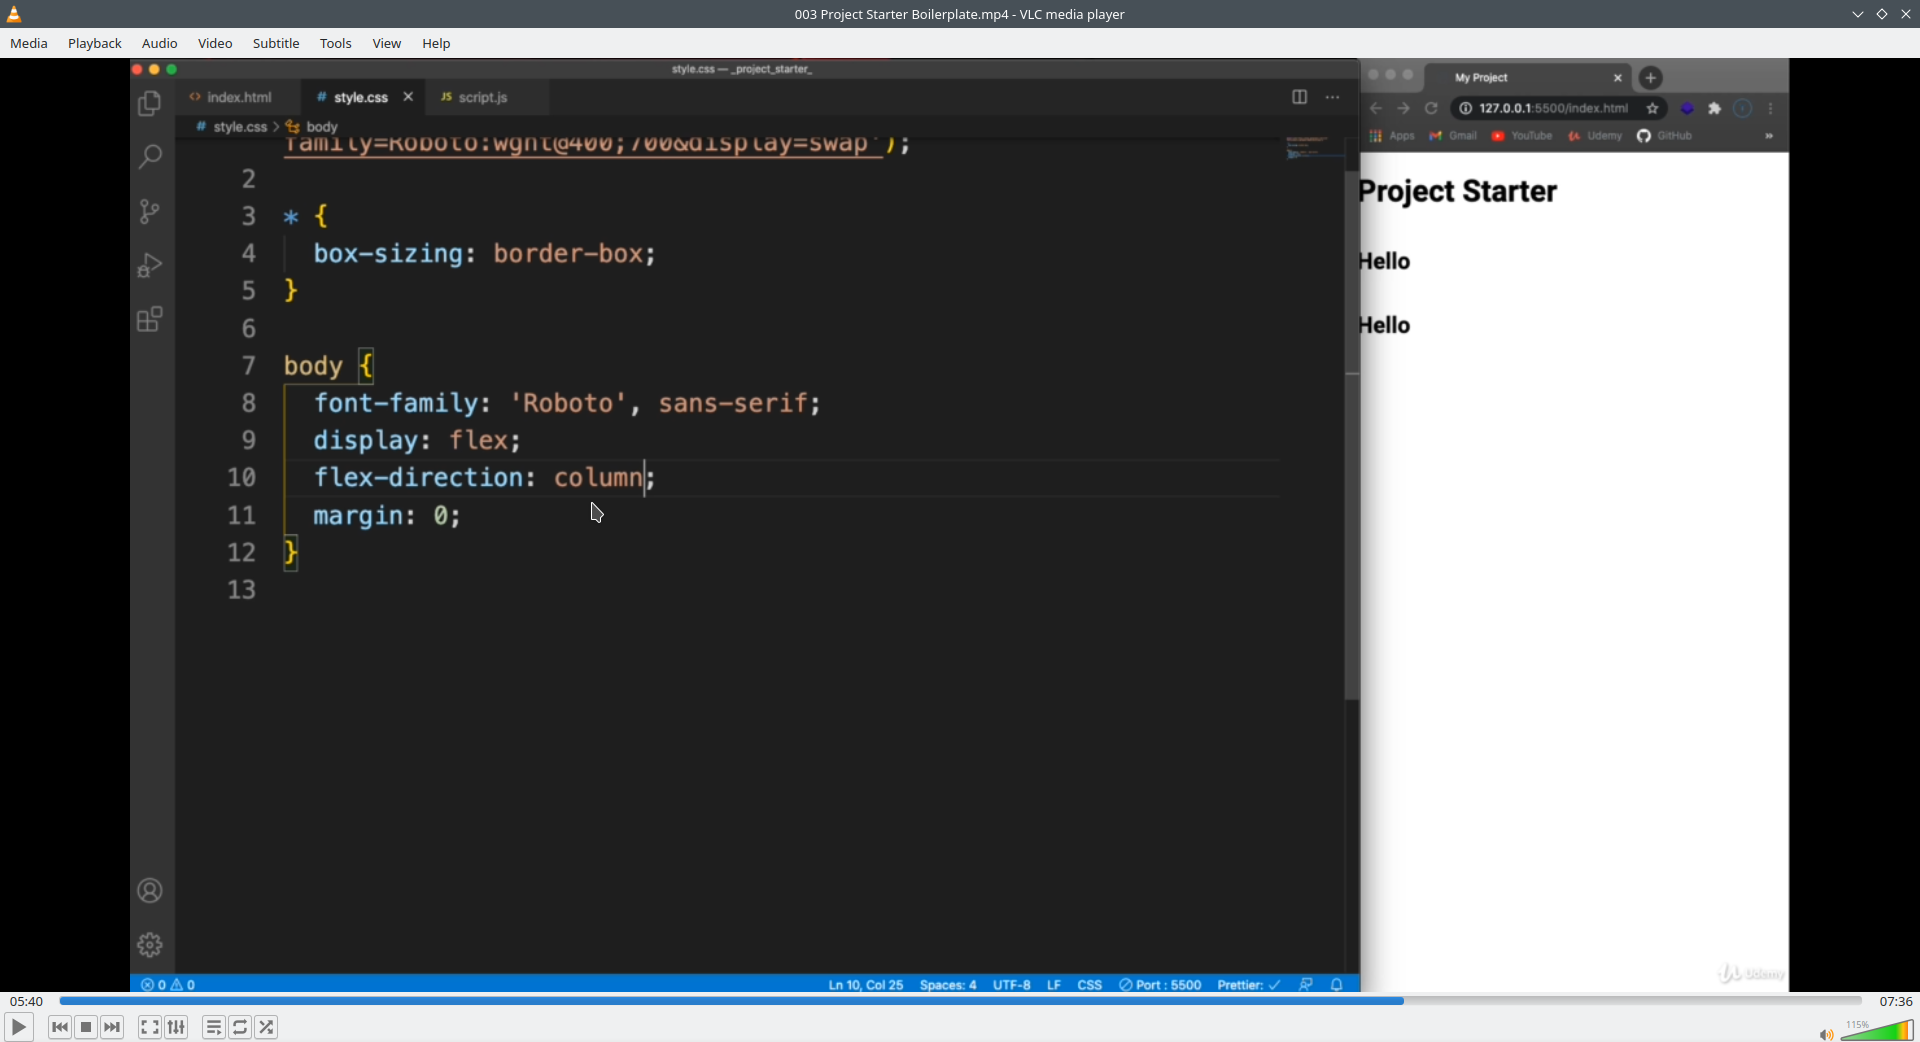
Task: Show extended settings (effects) dialog
Action: 176,1027
